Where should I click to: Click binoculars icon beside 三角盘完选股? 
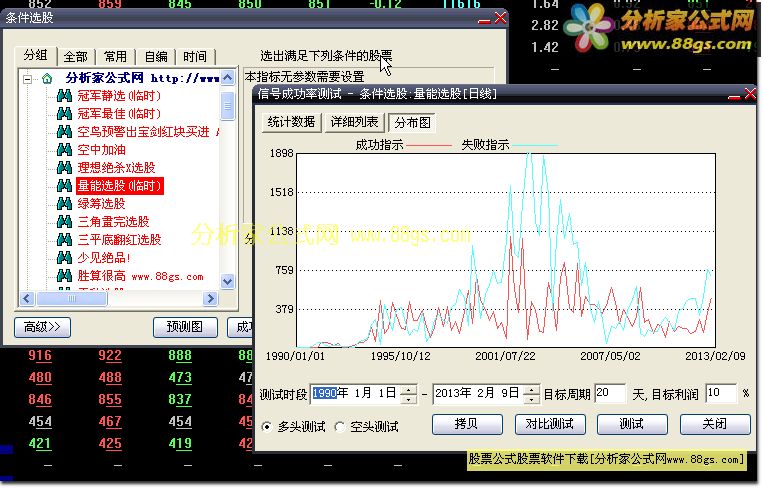point(64,221)
